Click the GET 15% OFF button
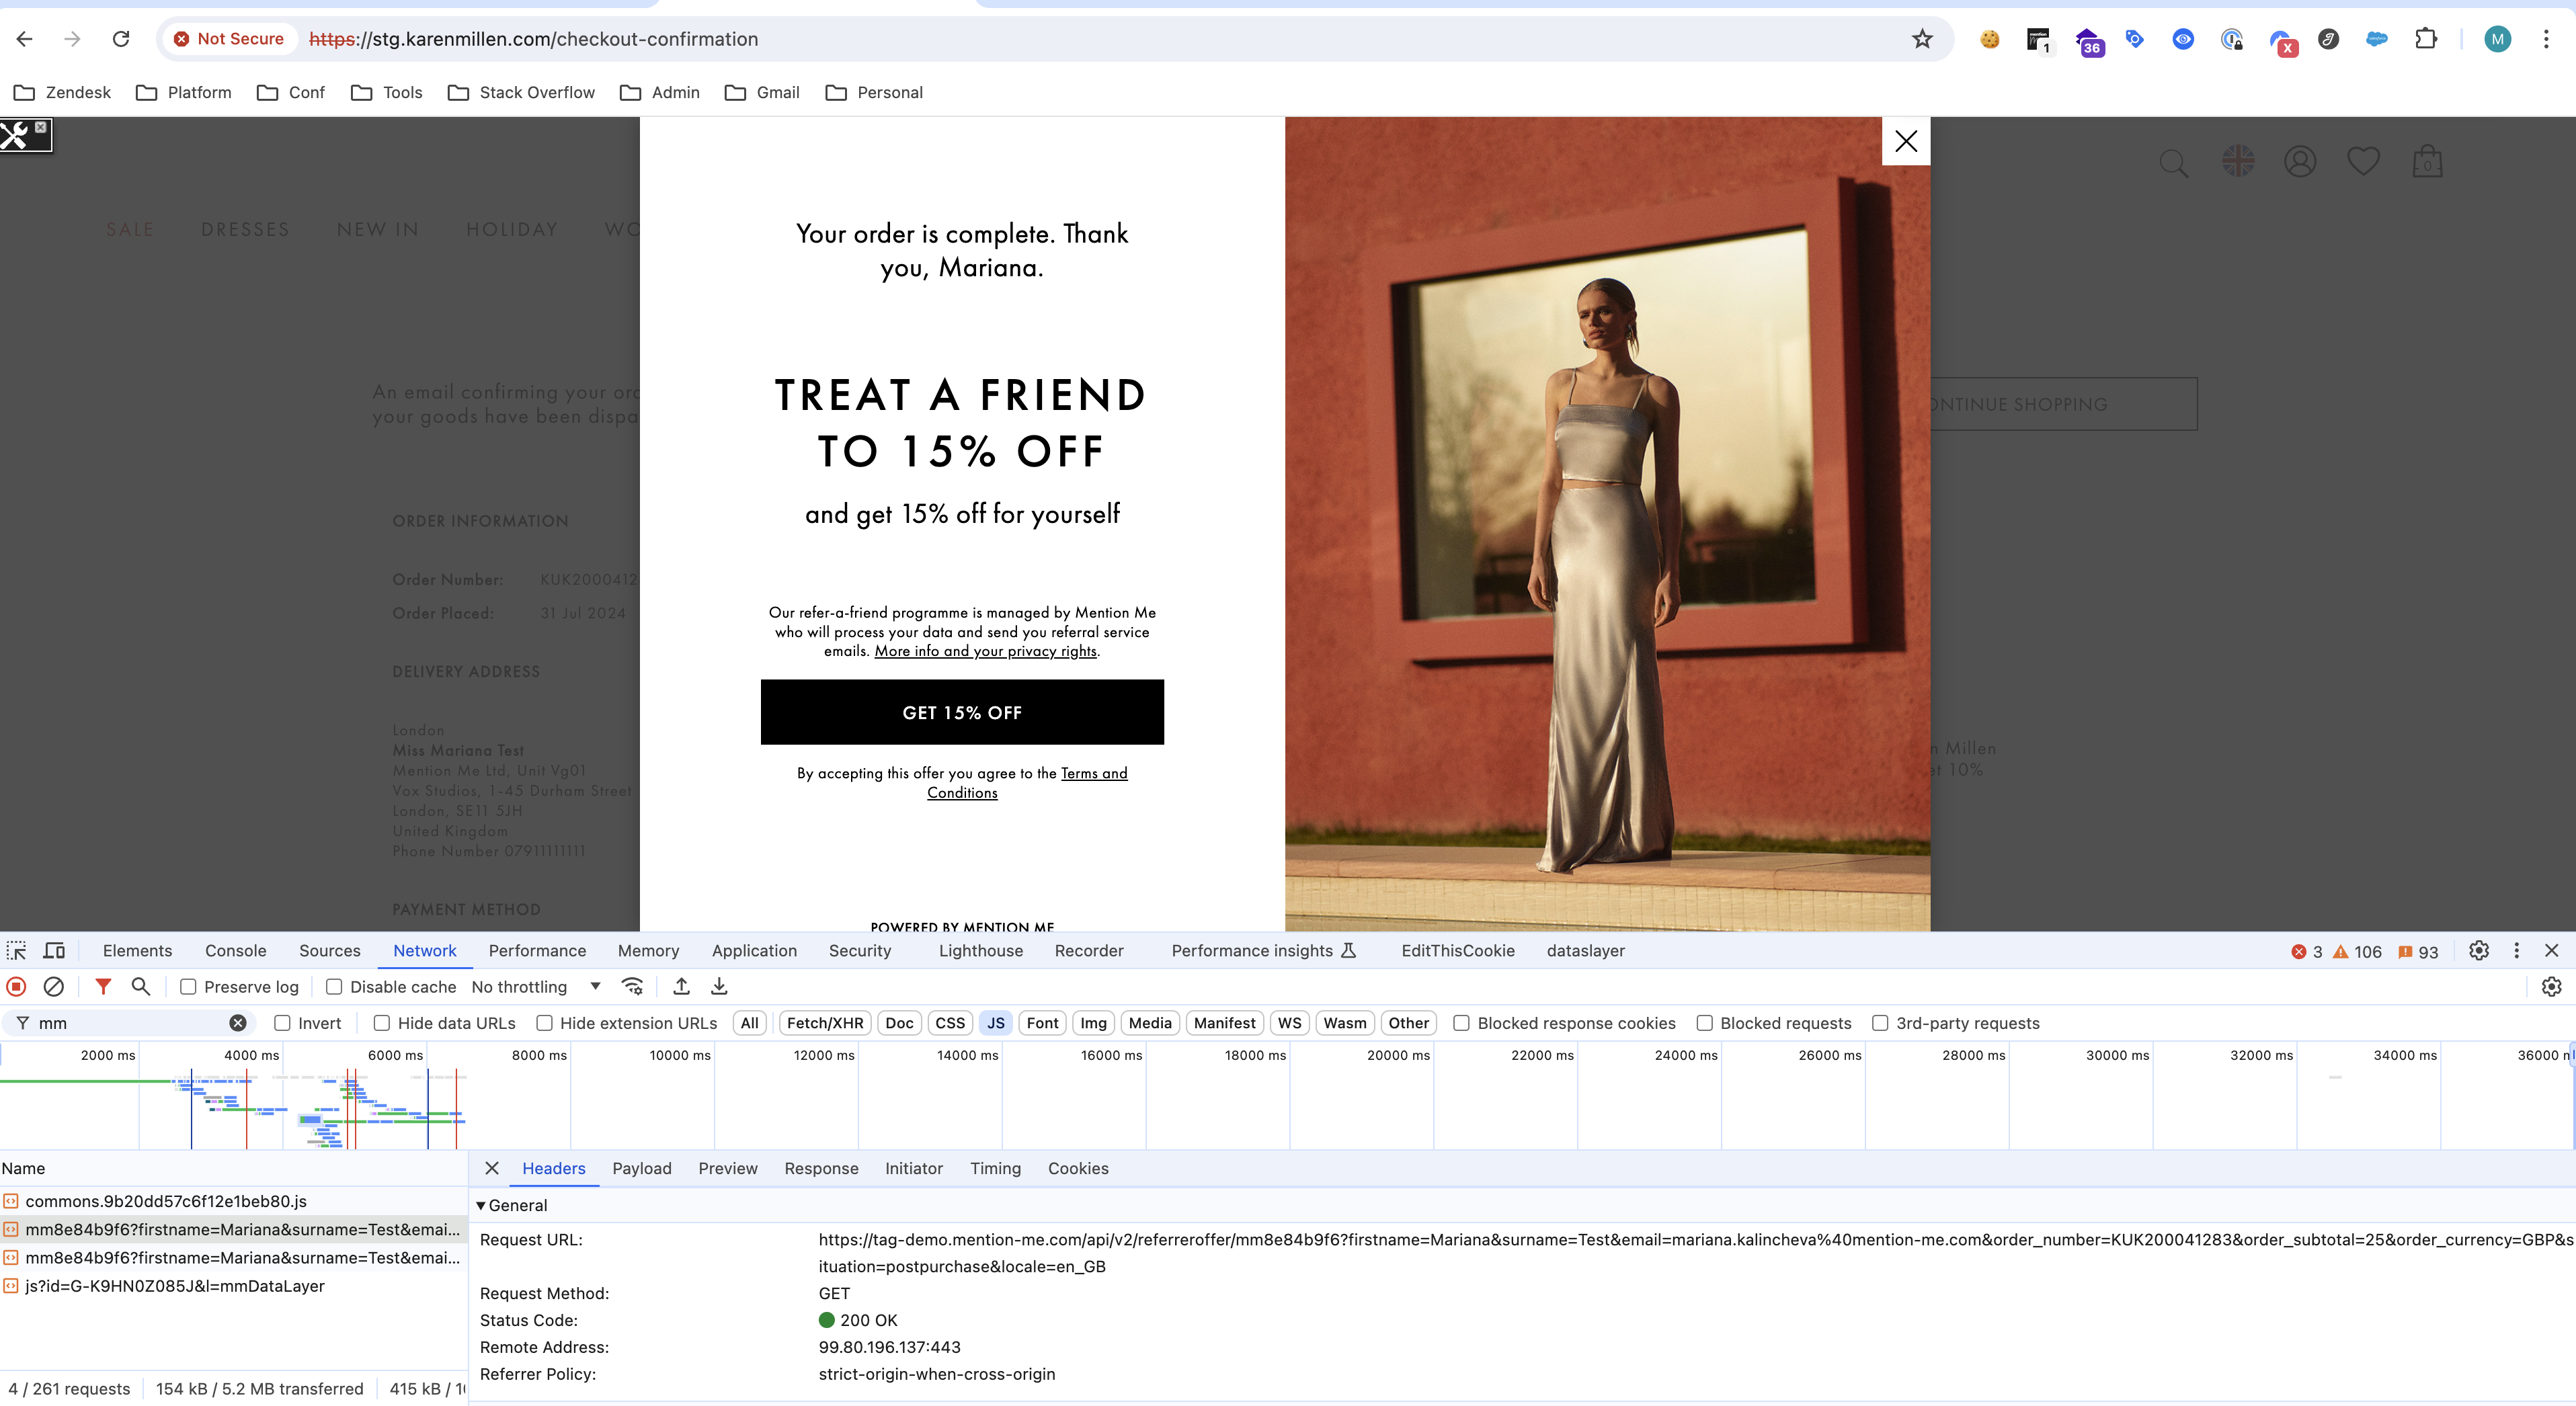 [962, 712]
